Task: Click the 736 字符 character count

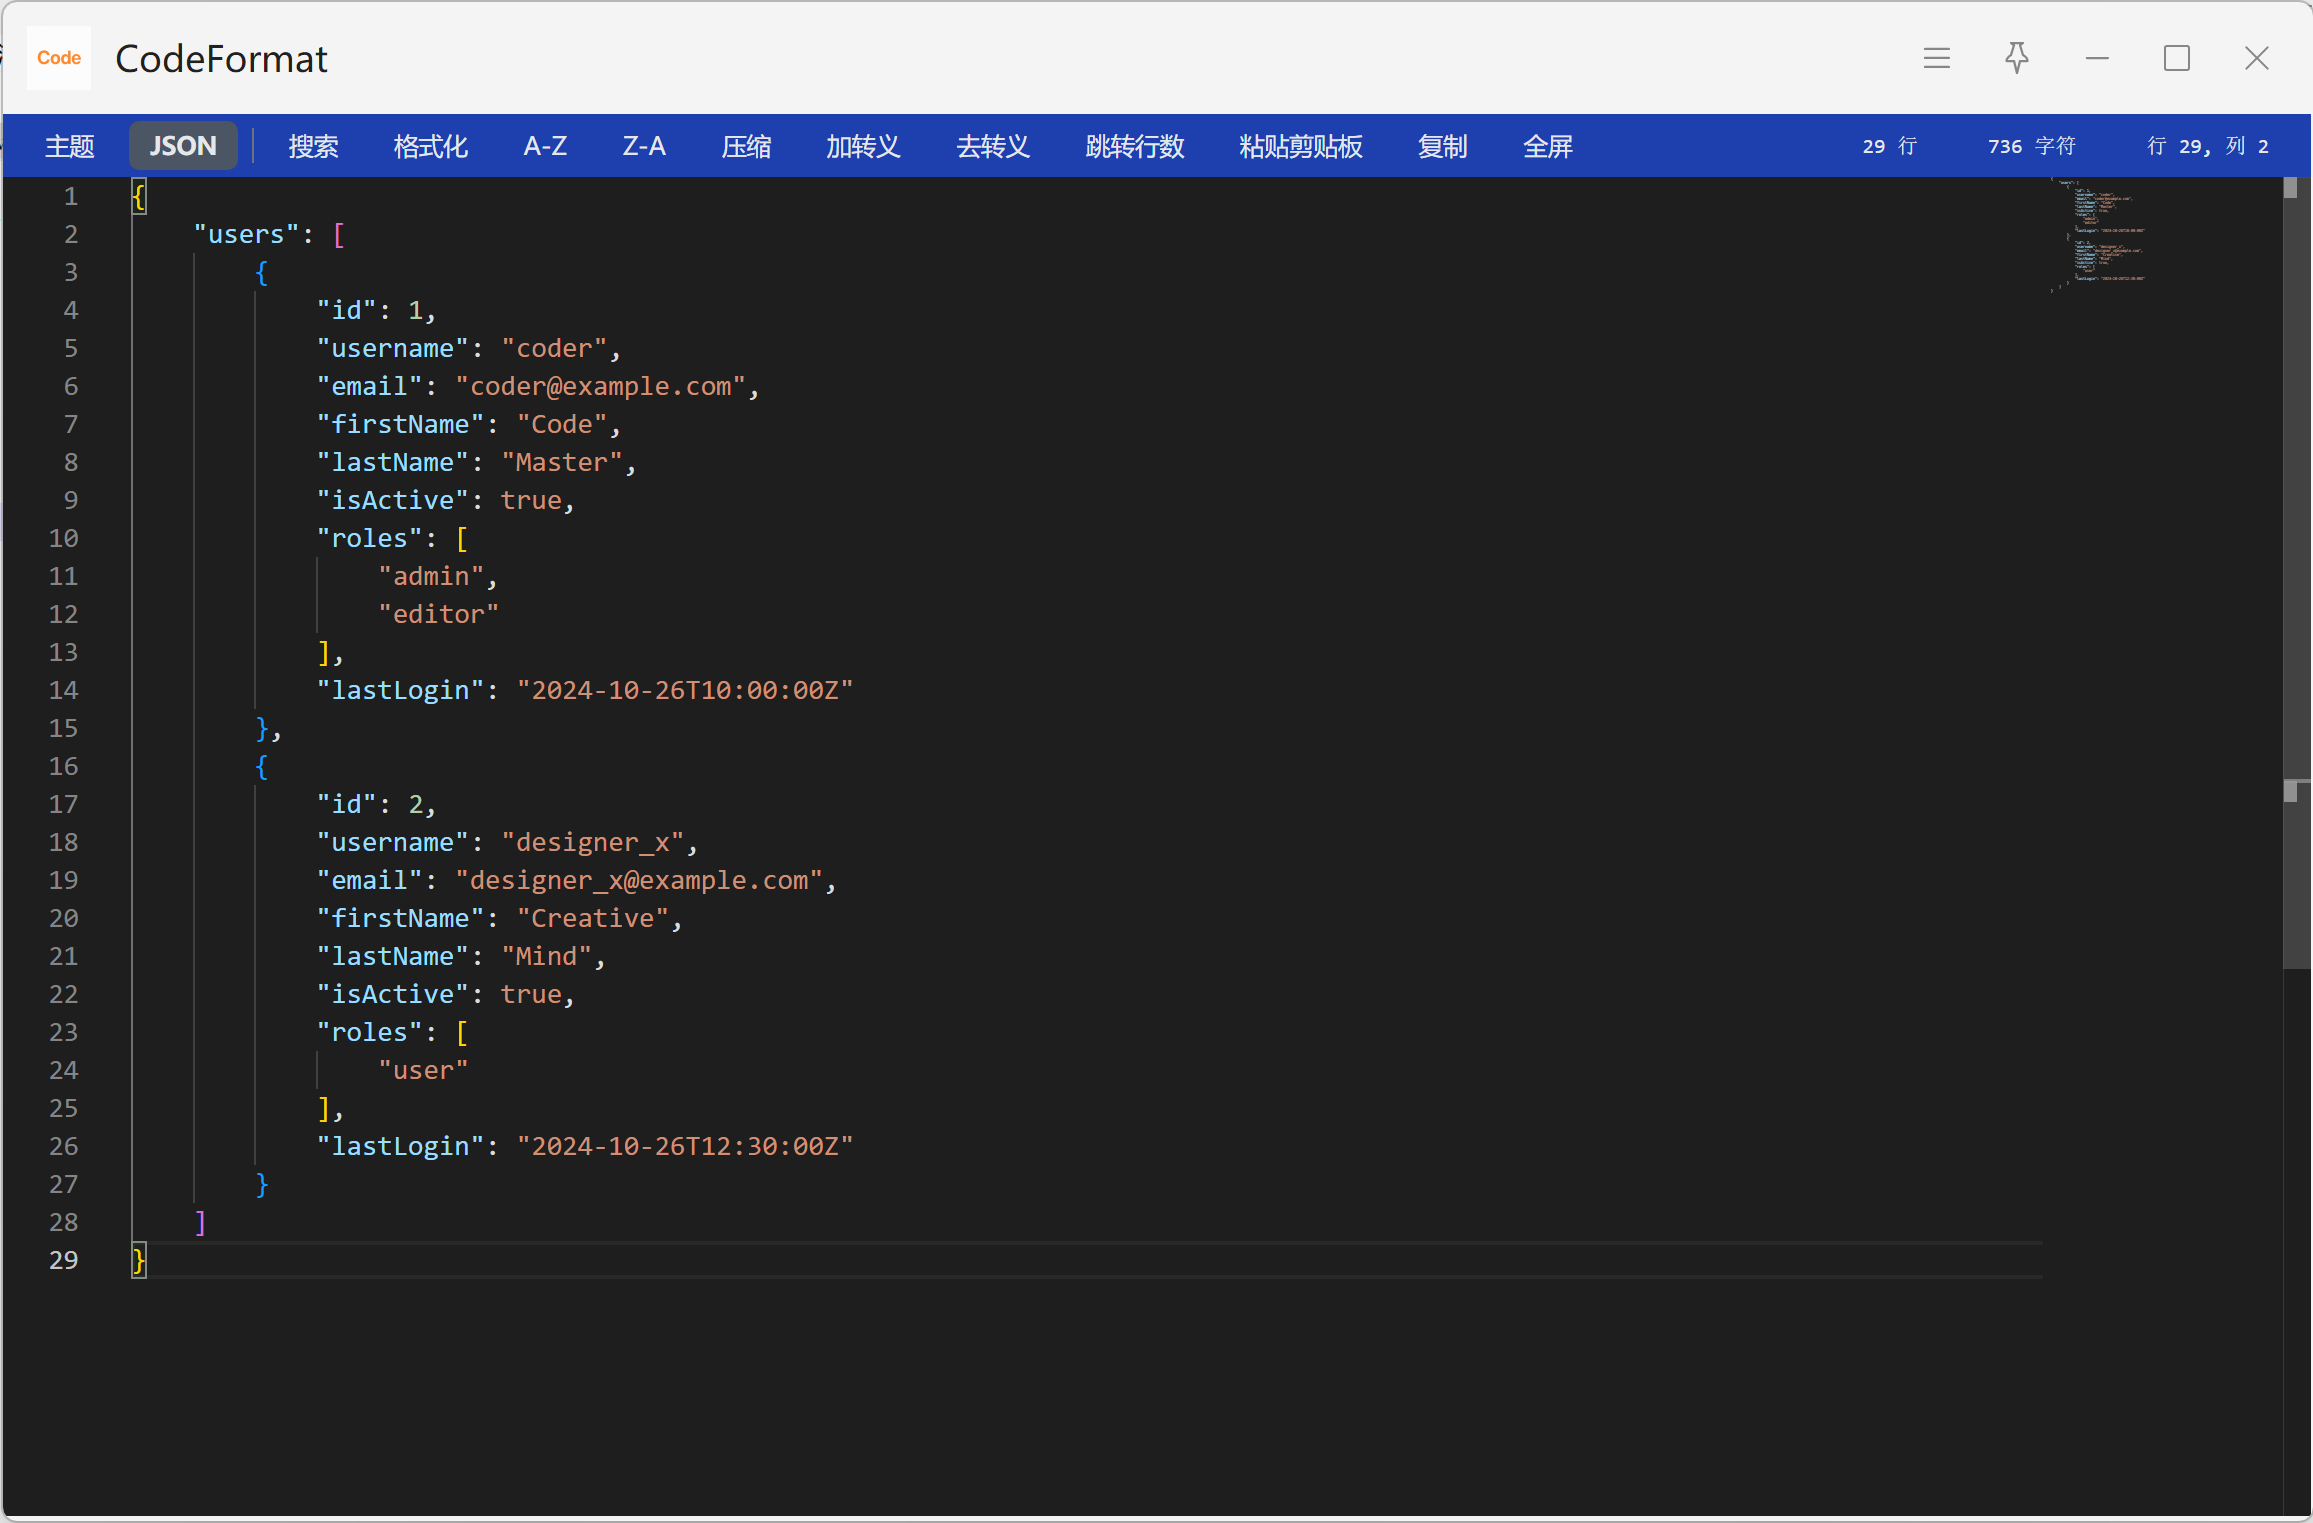Action: click(2032, 146)
